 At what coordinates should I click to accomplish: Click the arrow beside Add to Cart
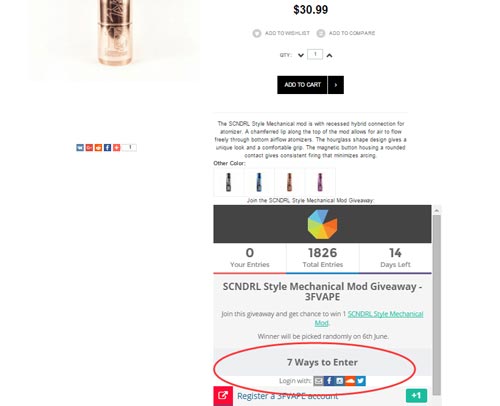(336, 85)
